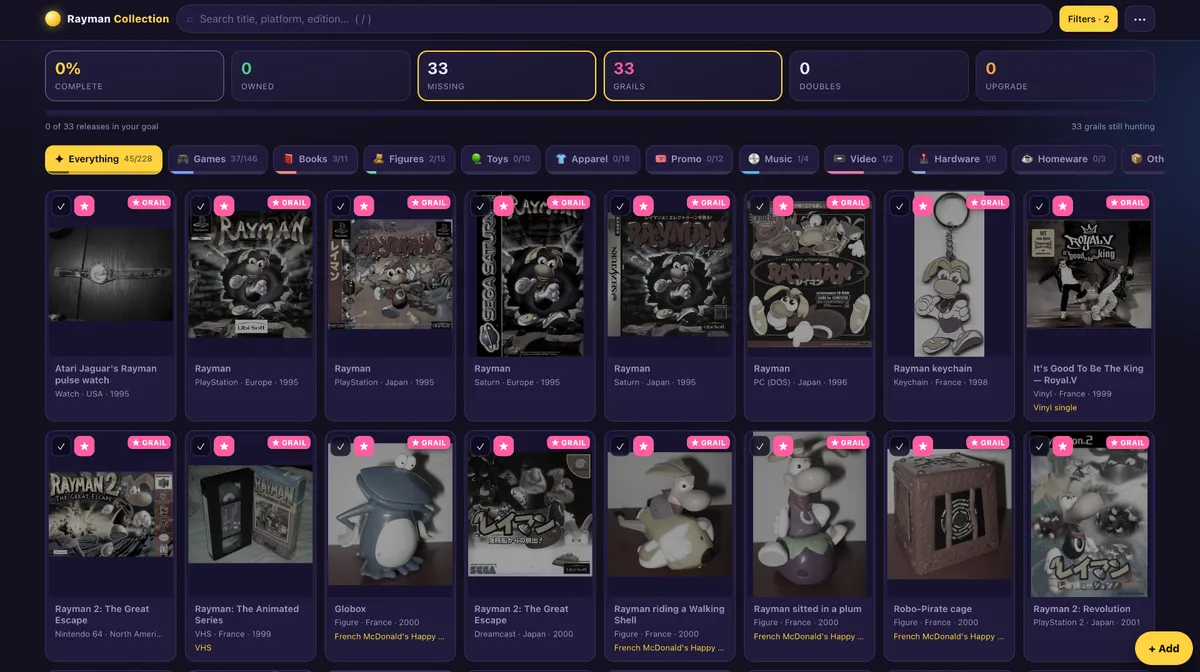
Task: Open the Homeware category tab
Action: coord(1064,159)
